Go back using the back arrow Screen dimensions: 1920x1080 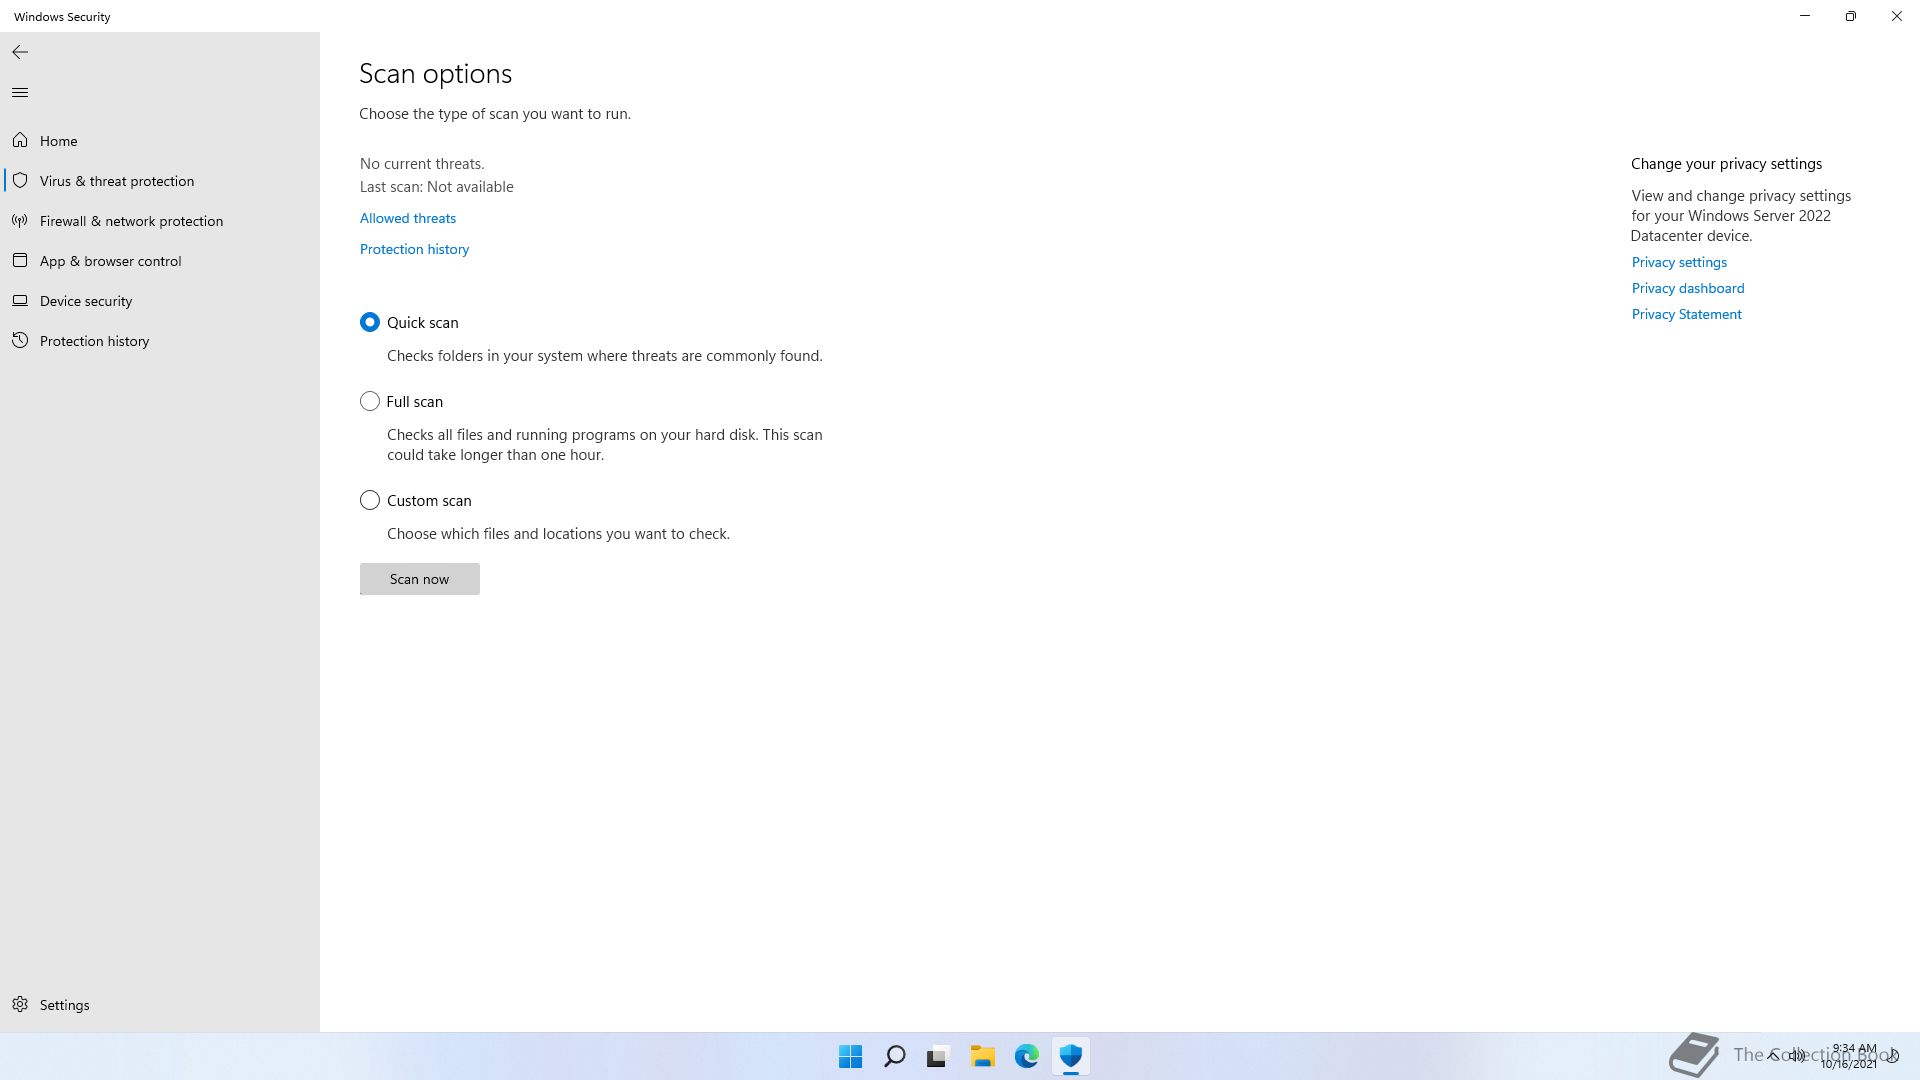(20, 52)
